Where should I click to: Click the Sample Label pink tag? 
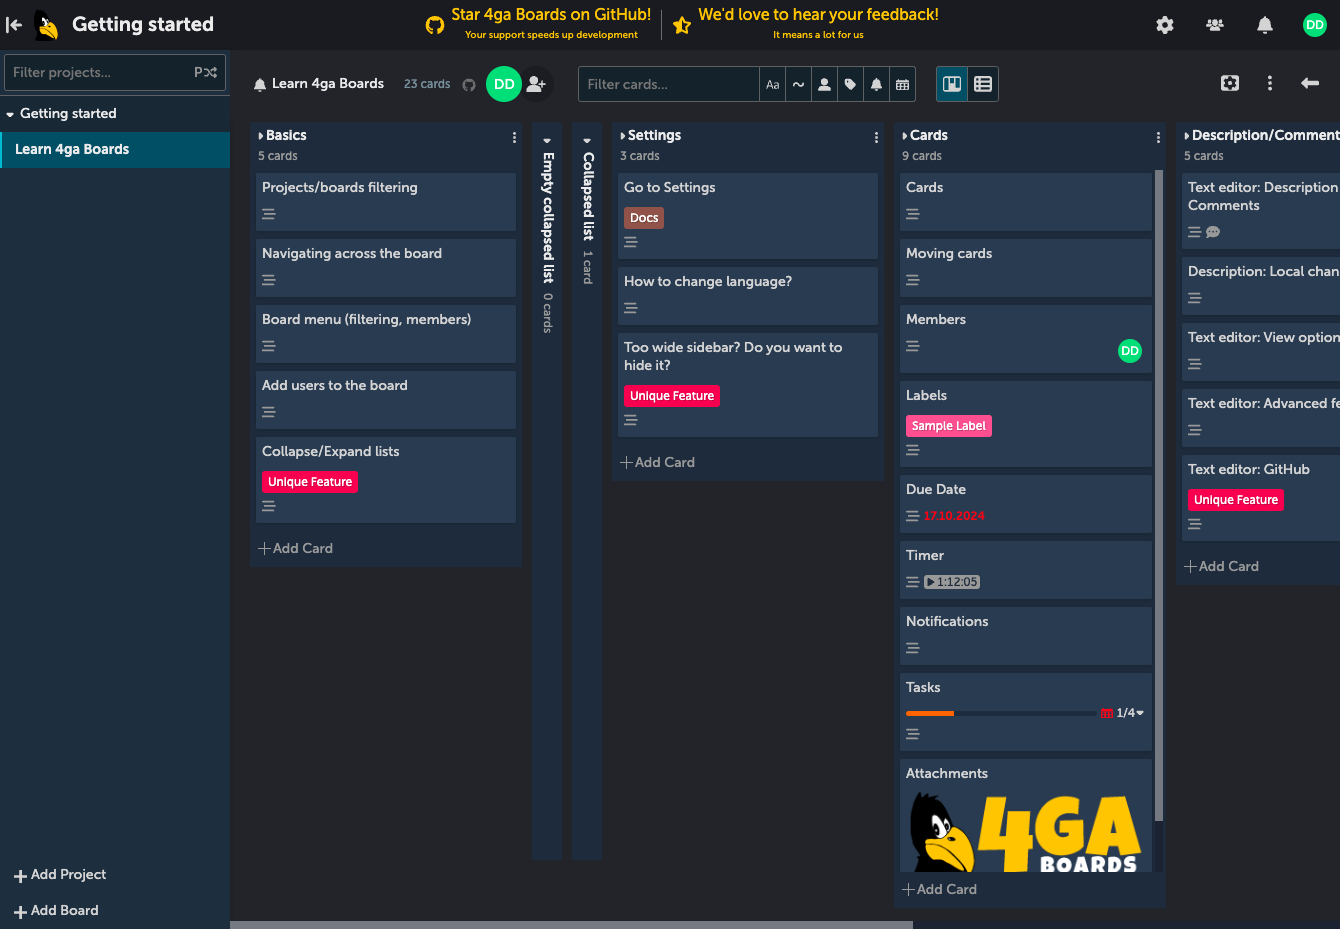coord(949,426)
